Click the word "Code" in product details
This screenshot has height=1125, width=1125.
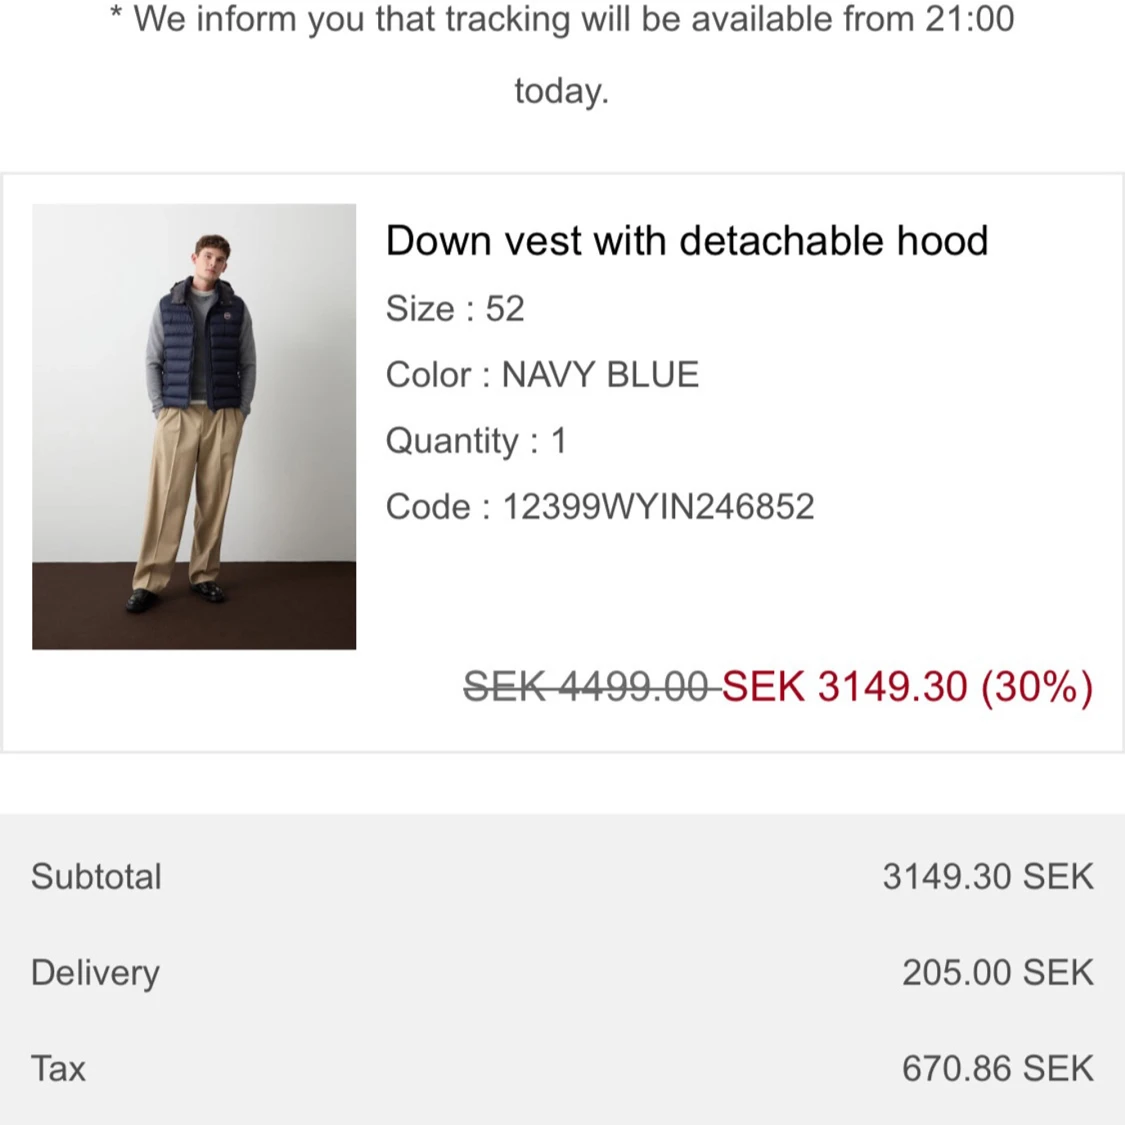click(x=428, y=507)
